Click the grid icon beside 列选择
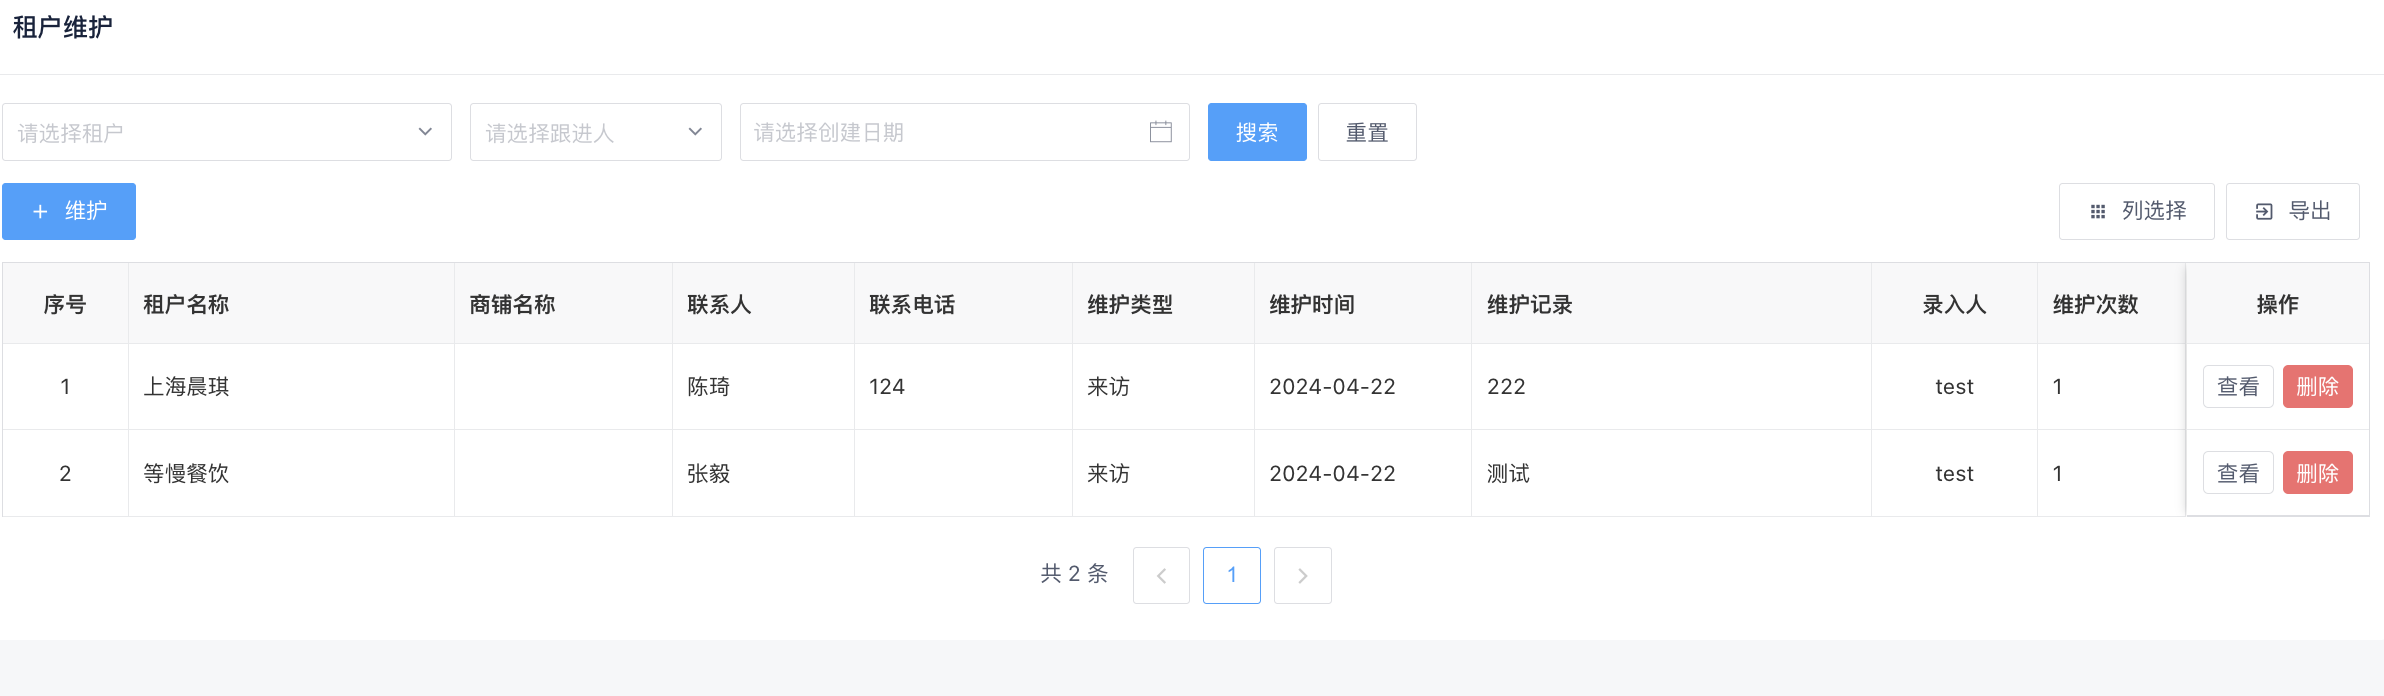The height and width of the screenshot is (696, 2384). pyautogui.click(x=2098, y=212)
